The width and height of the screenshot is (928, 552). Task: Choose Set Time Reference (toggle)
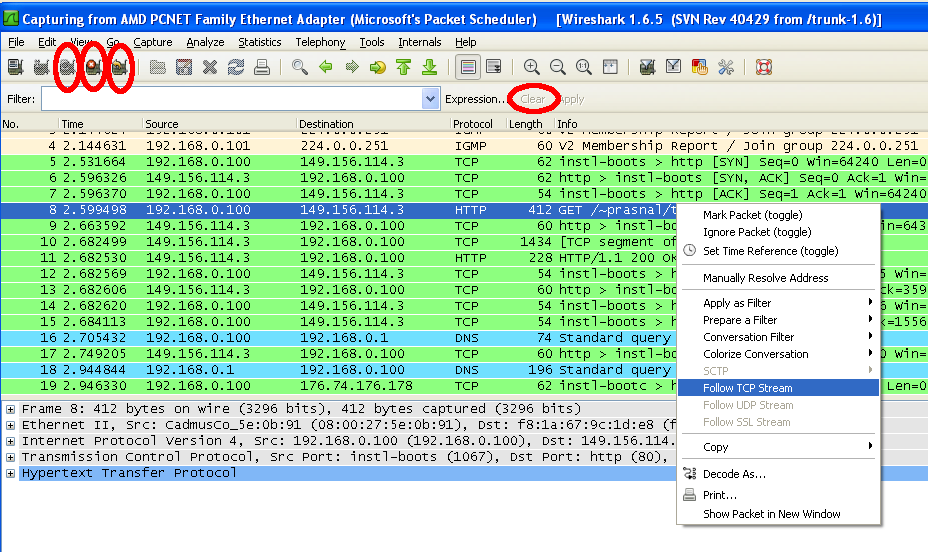[778, 251]
